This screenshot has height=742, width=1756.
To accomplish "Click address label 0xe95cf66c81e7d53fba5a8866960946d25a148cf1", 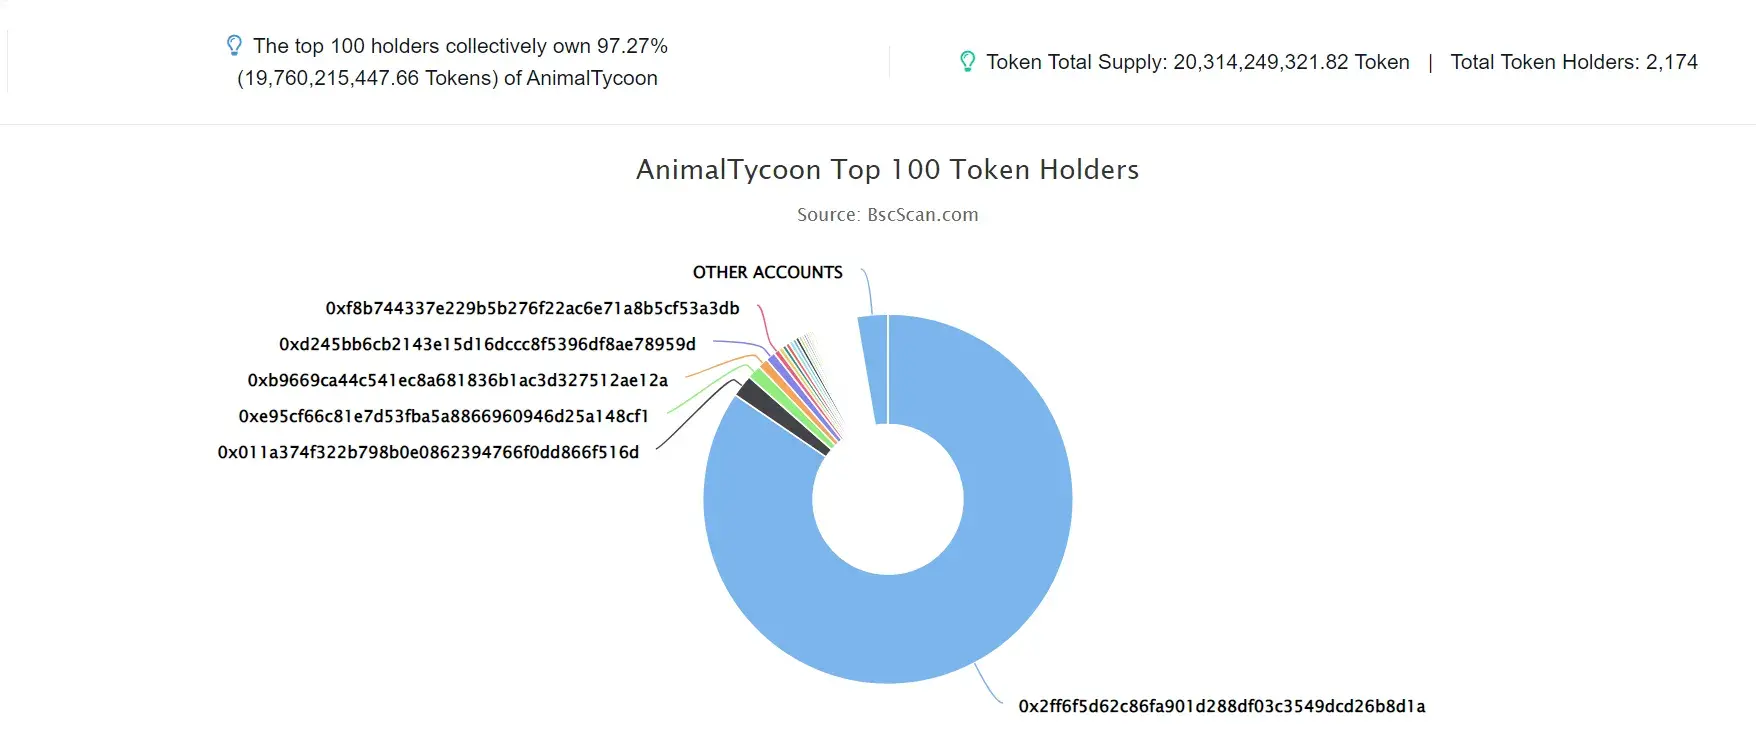I will pos(443,416).
